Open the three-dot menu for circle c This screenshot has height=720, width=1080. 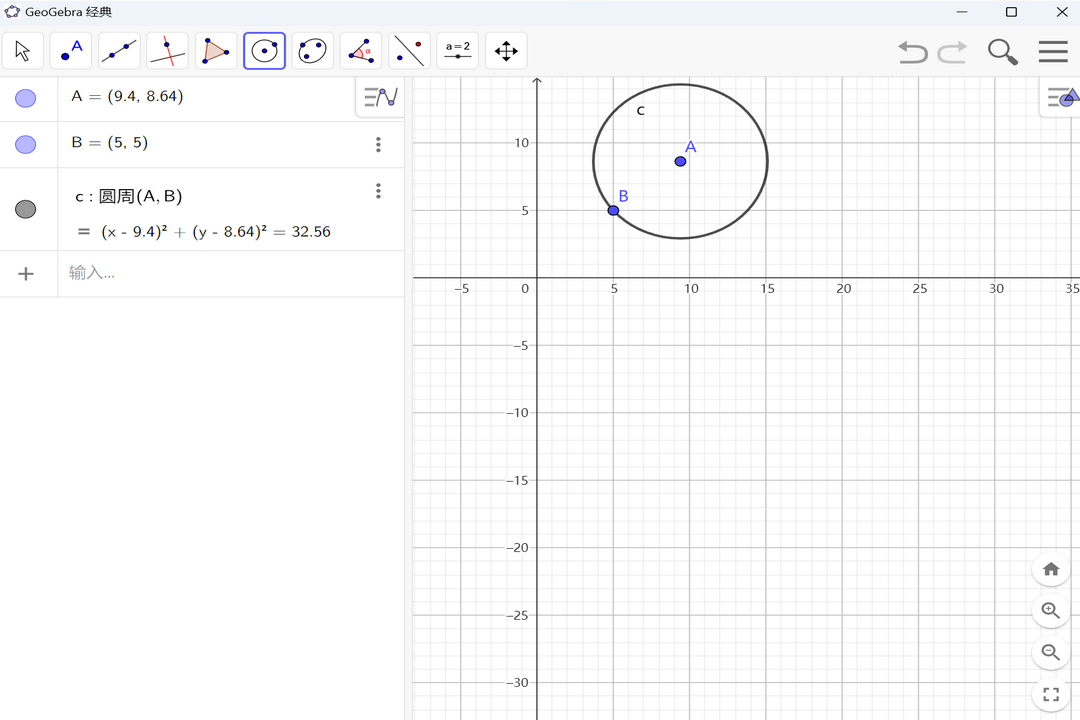[x=378, y=190]
